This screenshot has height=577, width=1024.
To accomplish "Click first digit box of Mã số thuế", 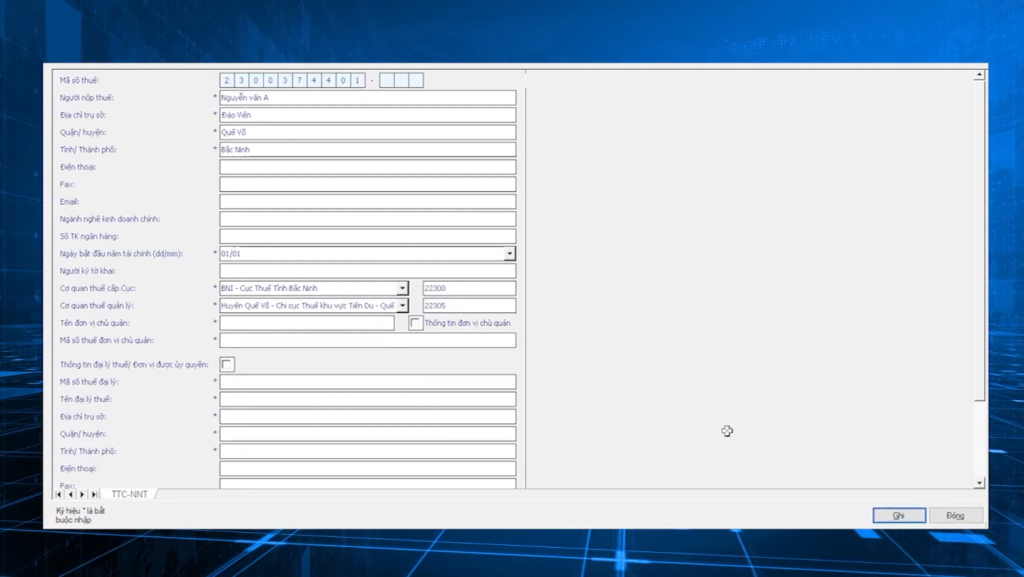I will 227,80.
